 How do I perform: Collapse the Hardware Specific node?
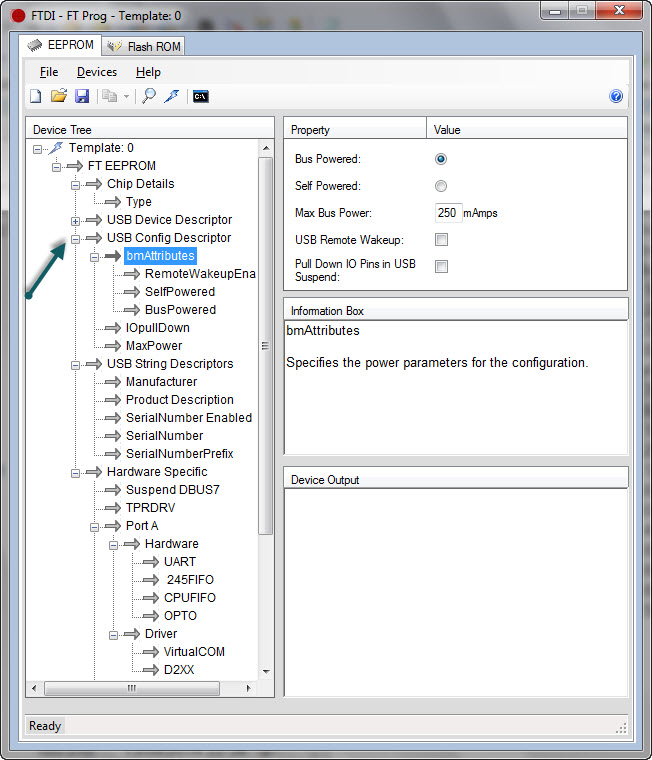pyautogui.click(x=75, y=474)
